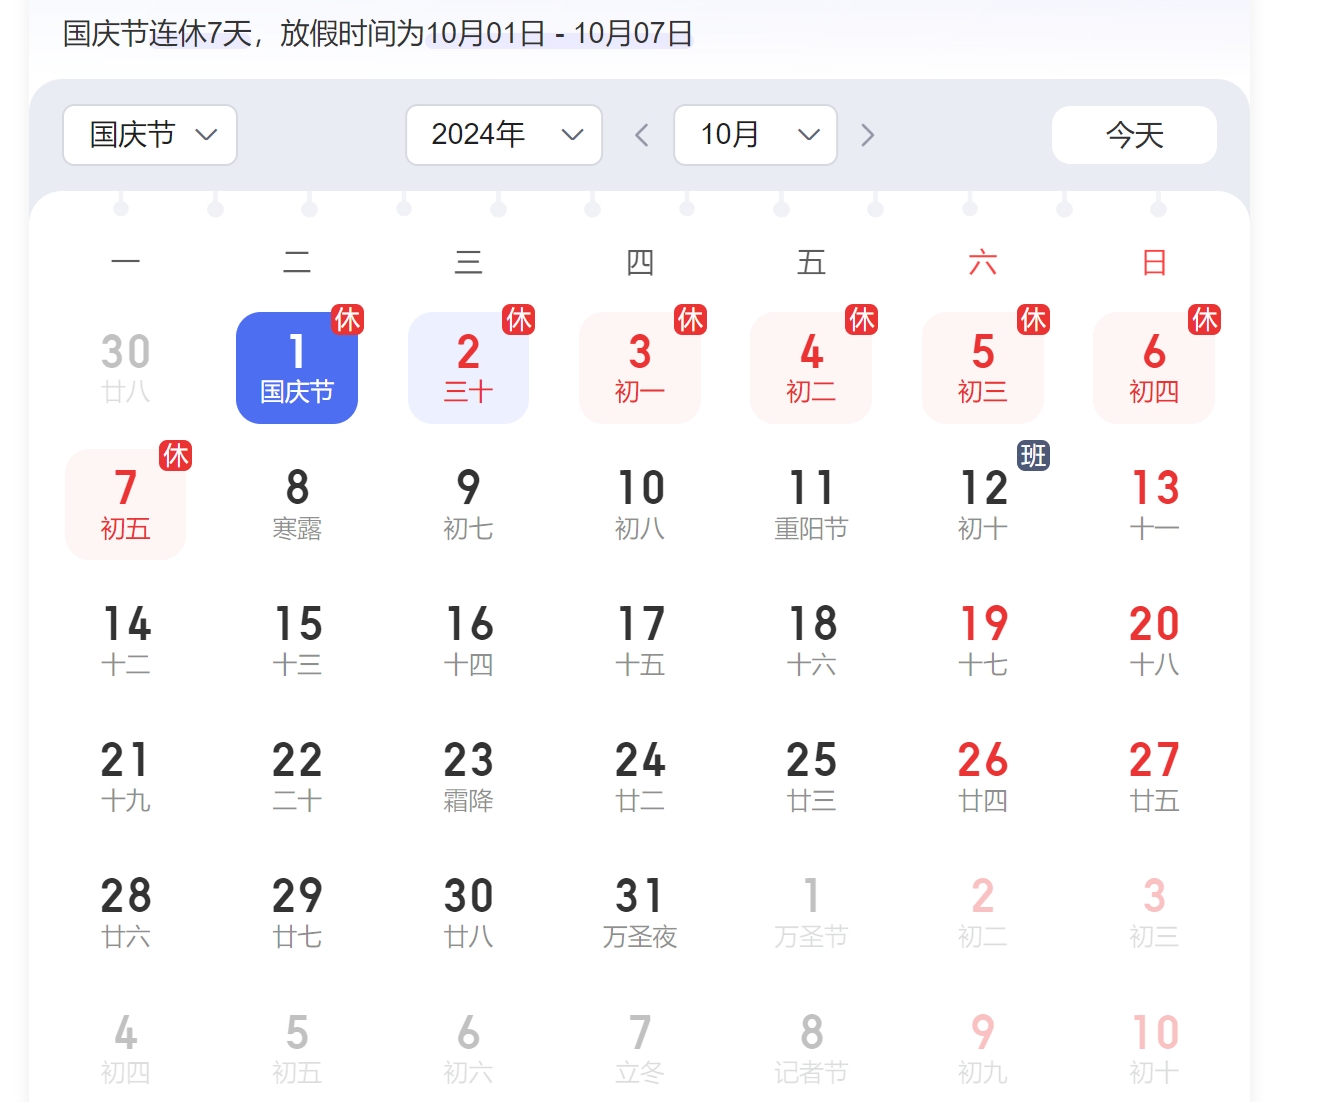
Task: Select October 17 十五
Action: coord(640,640)
